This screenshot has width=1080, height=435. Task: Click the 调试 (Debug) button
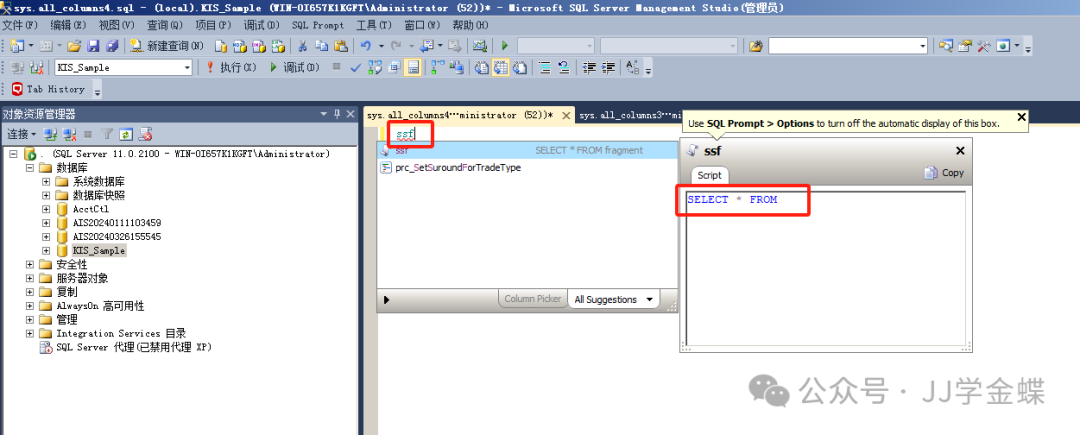coord(294,67)
